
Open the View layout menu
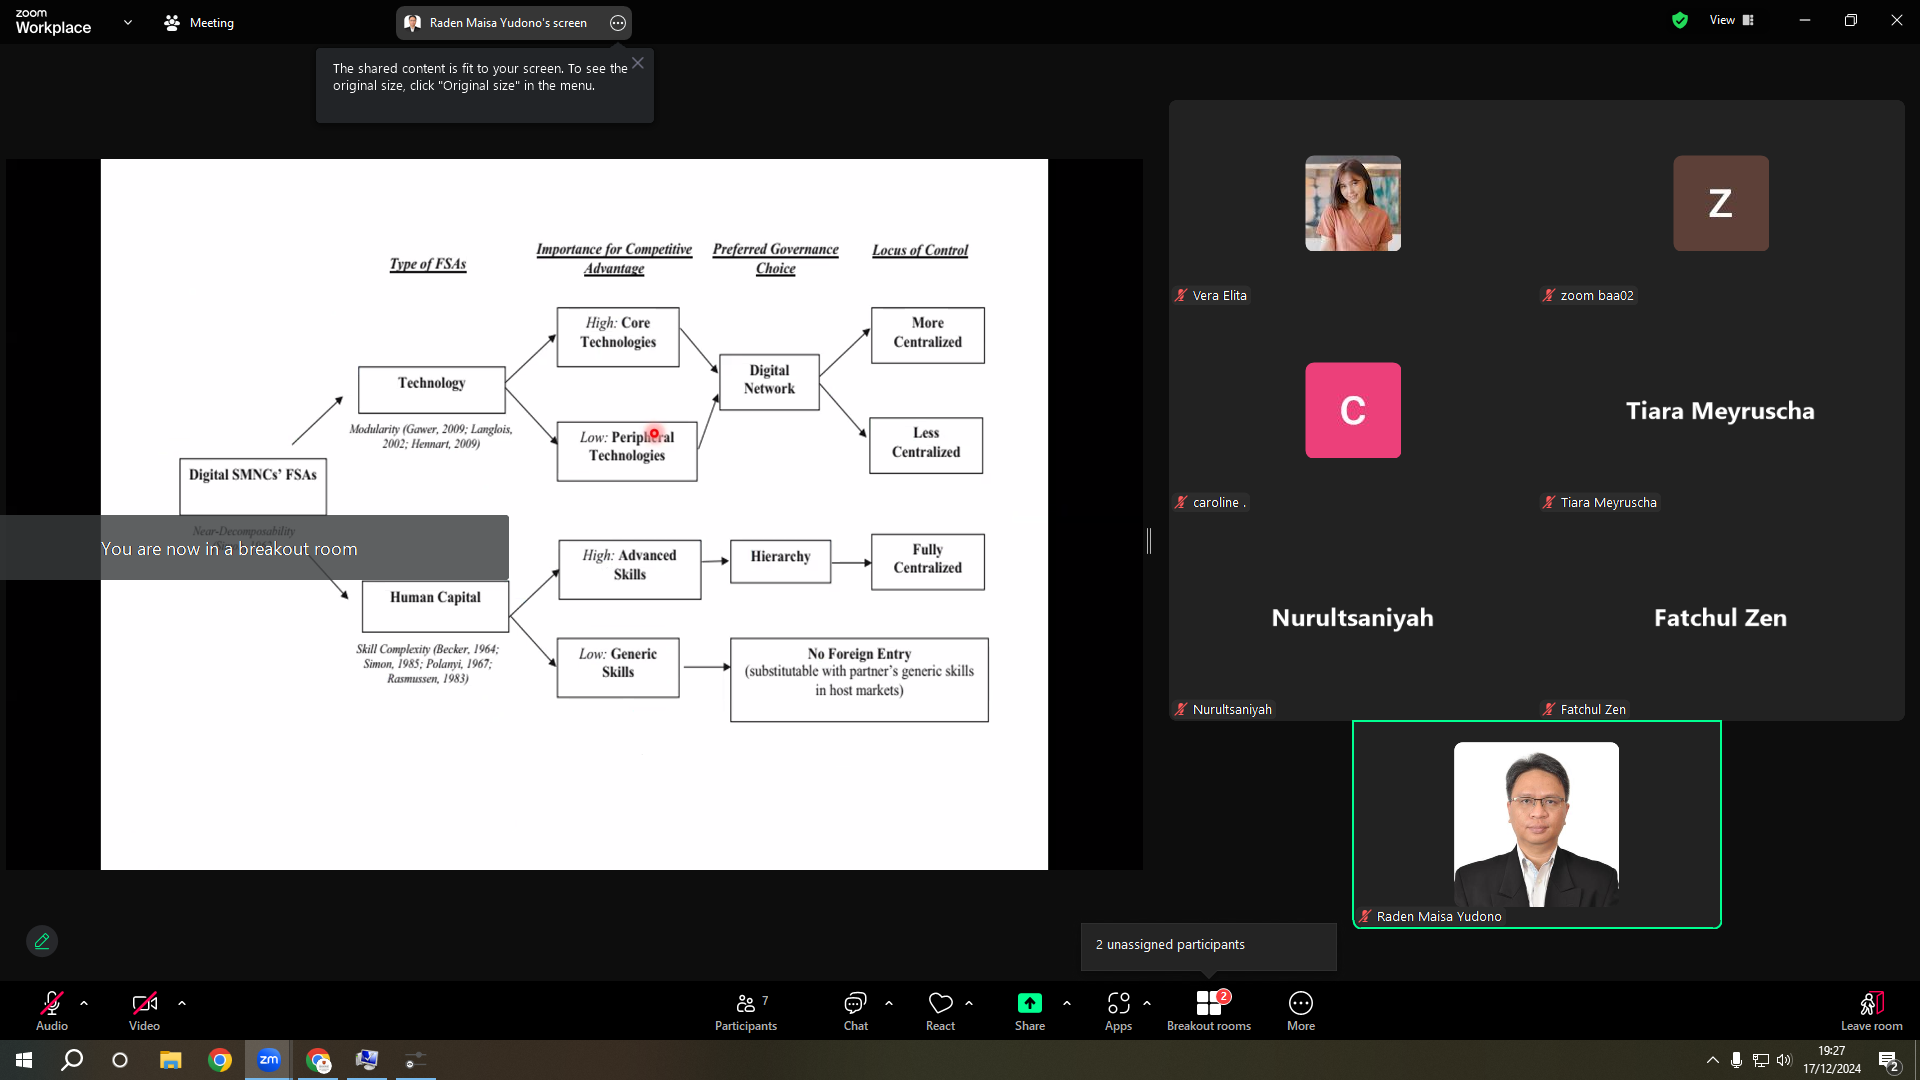[x=1732, y=20]
